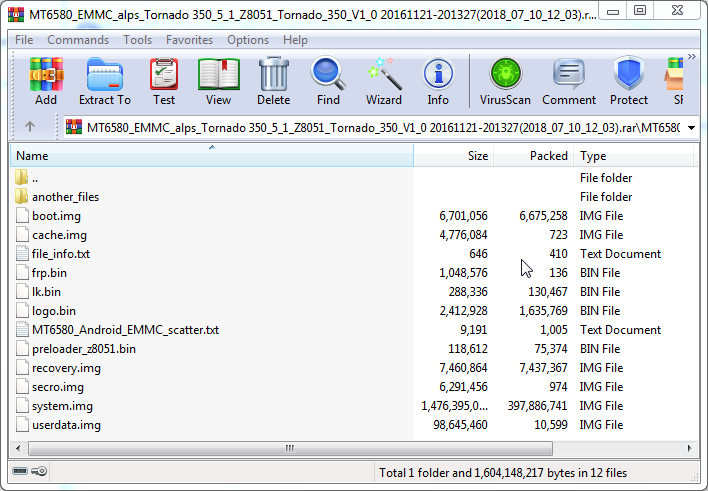This screenshot has width=708, height=491.
Task: Click the address bar path field
Action: point(374,128)
